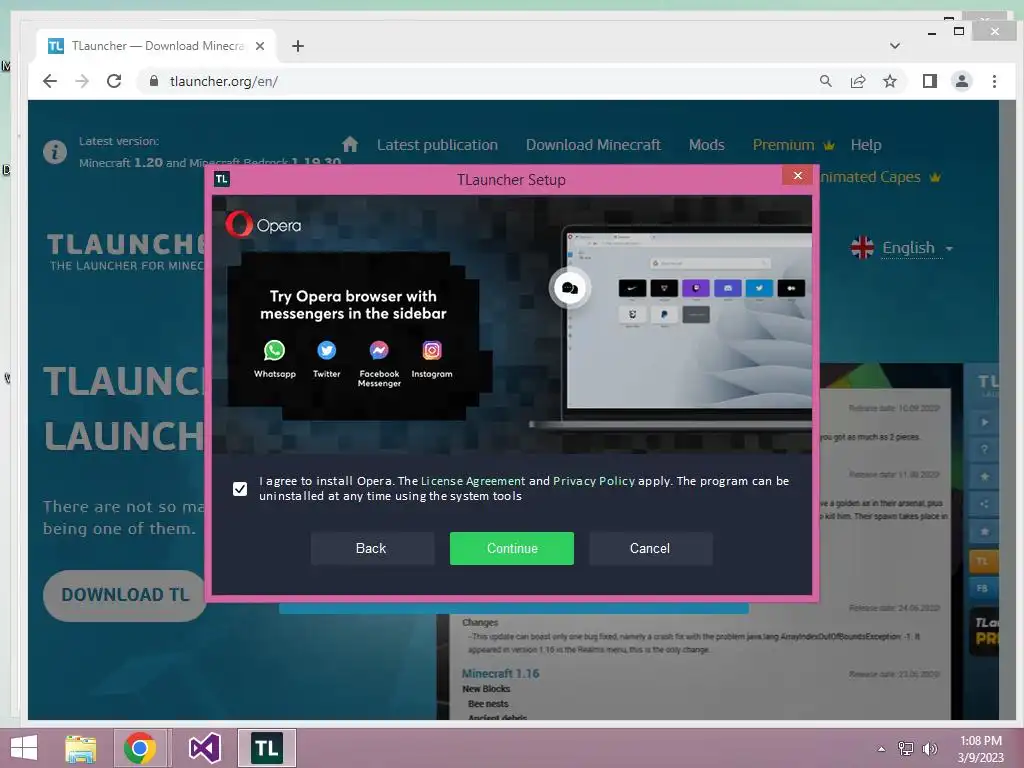Open the License Agreement link
This screenshot has height=768, width=1024.
[473, 481]
